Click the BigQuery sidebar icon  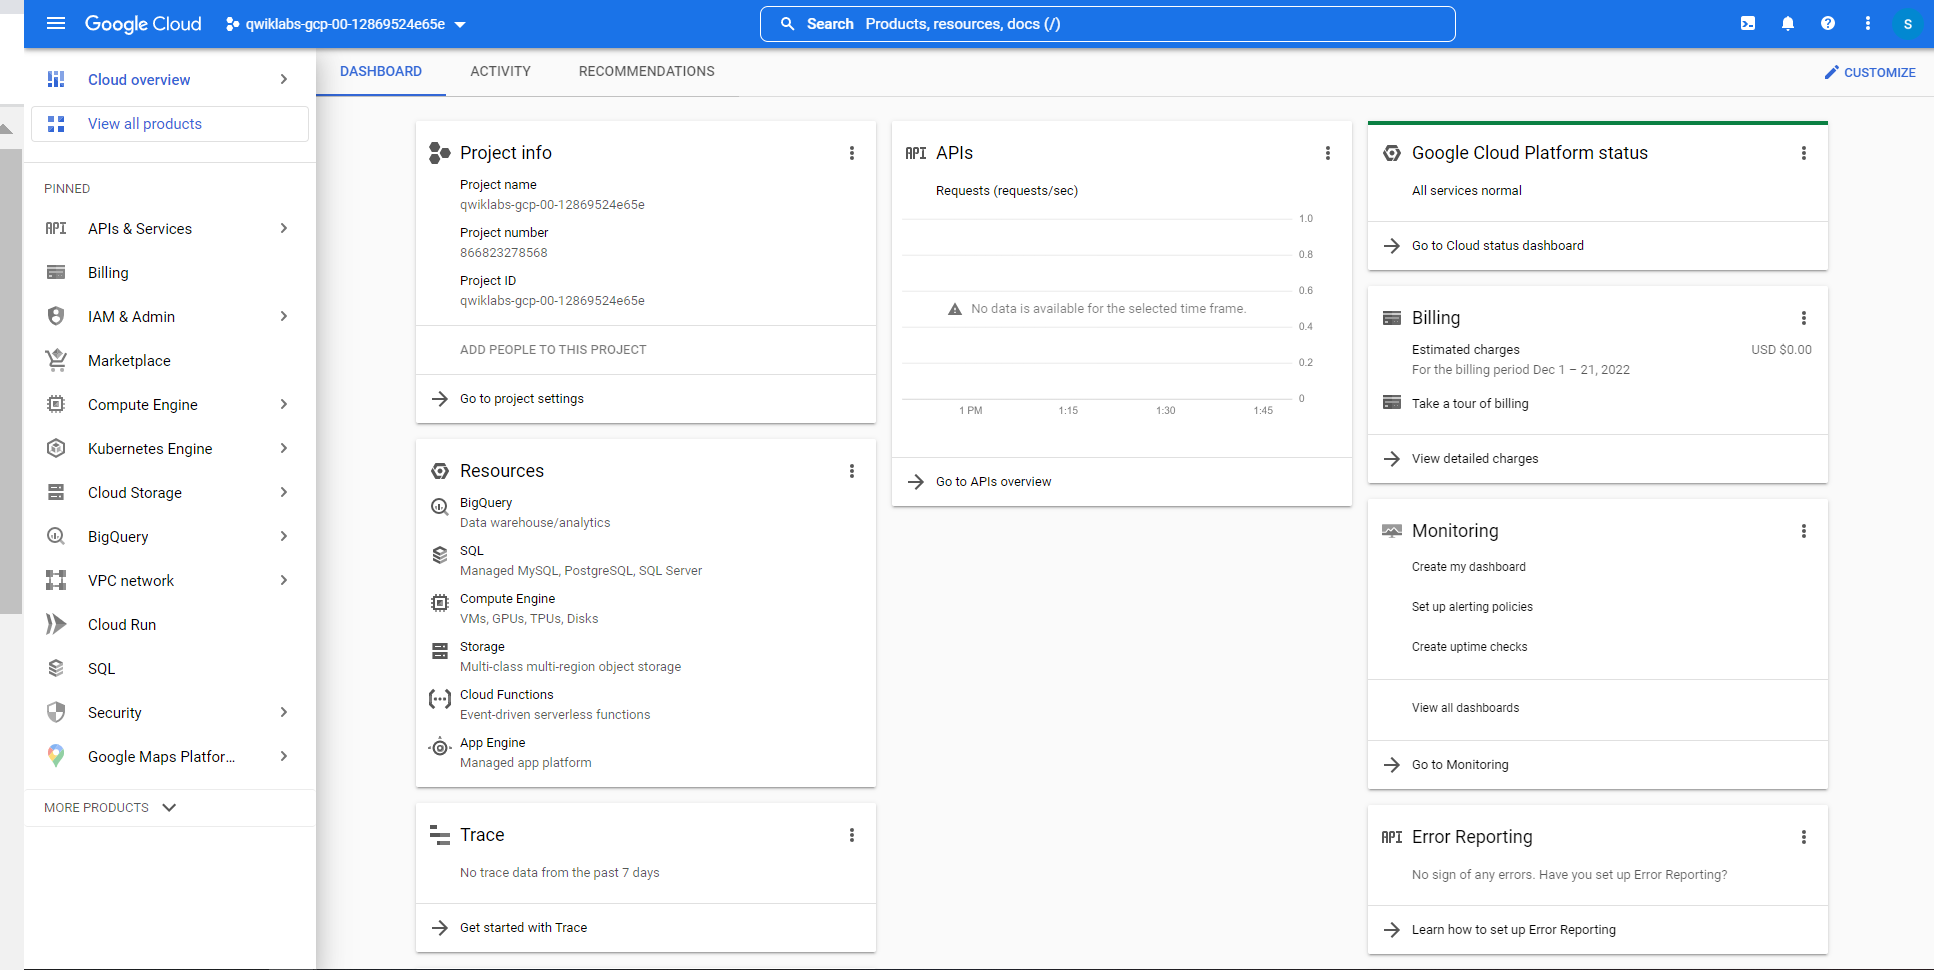tap(56, 536)
